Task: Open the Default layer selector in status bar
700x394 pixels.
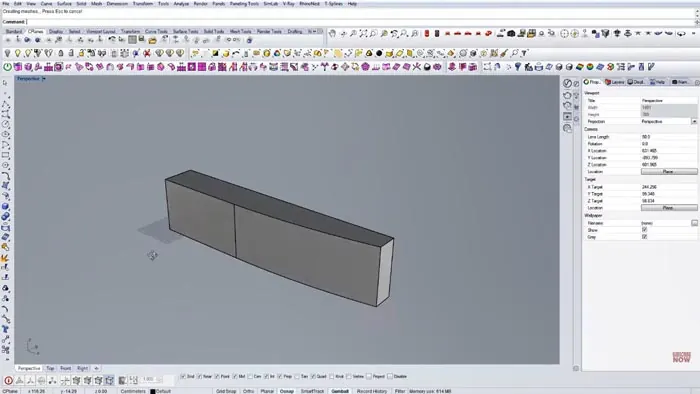Action: (x=163, y=391)
